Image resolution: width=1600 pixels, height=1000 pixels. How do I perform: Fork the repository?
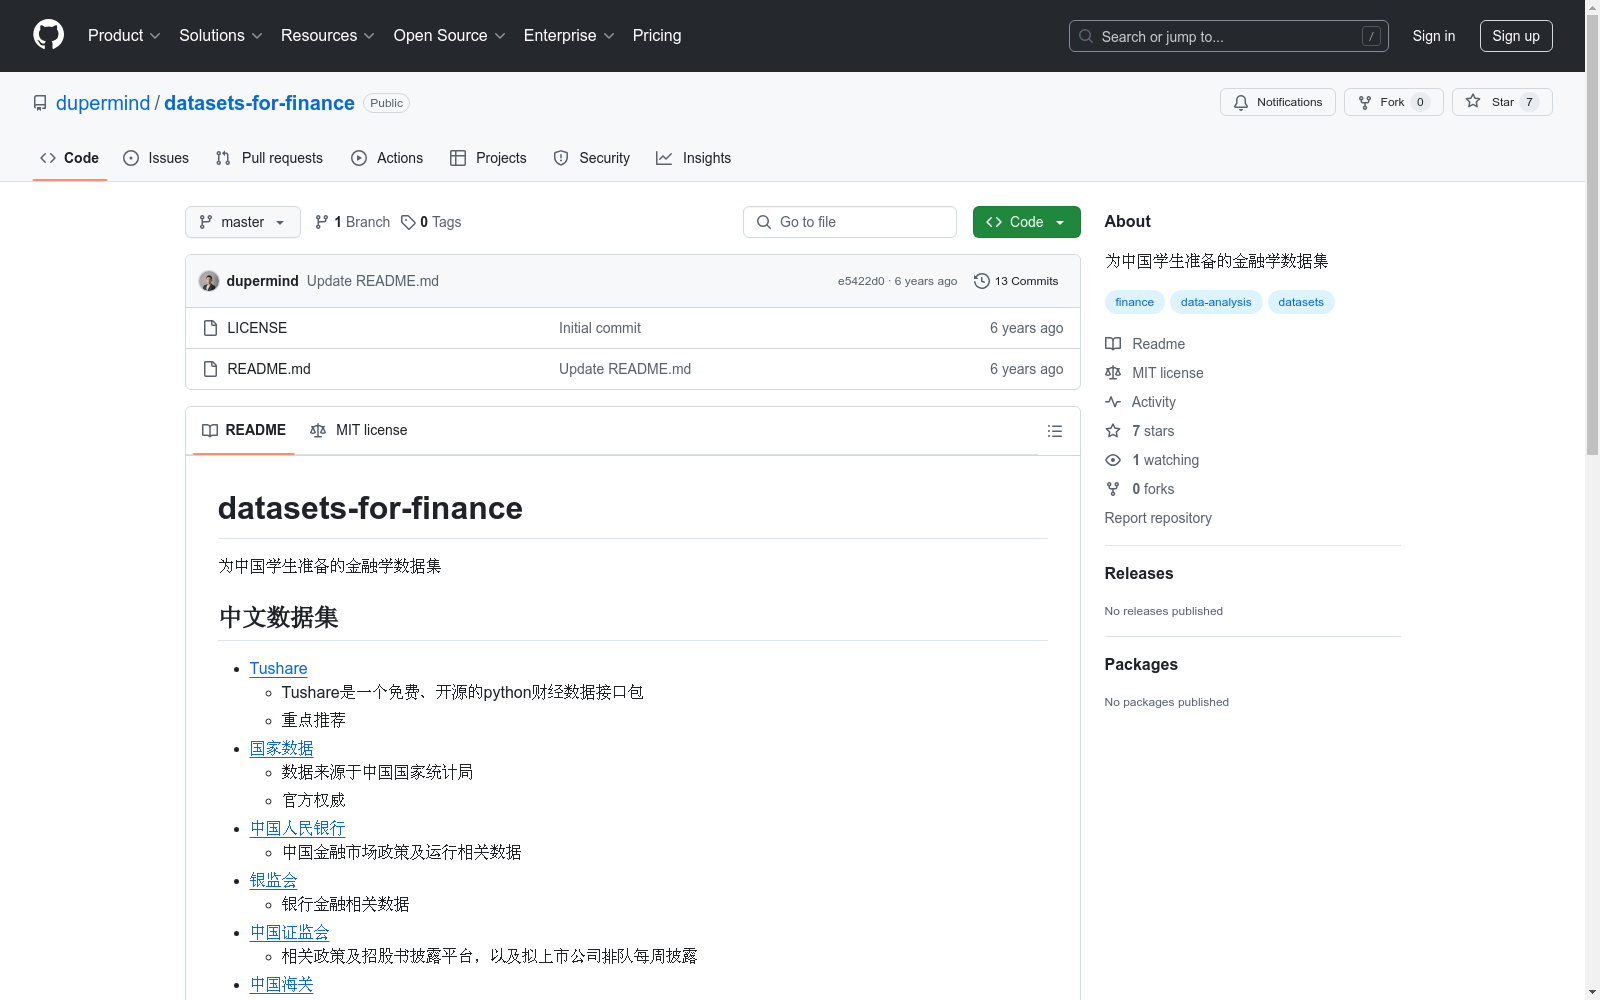click(1393, 102)
